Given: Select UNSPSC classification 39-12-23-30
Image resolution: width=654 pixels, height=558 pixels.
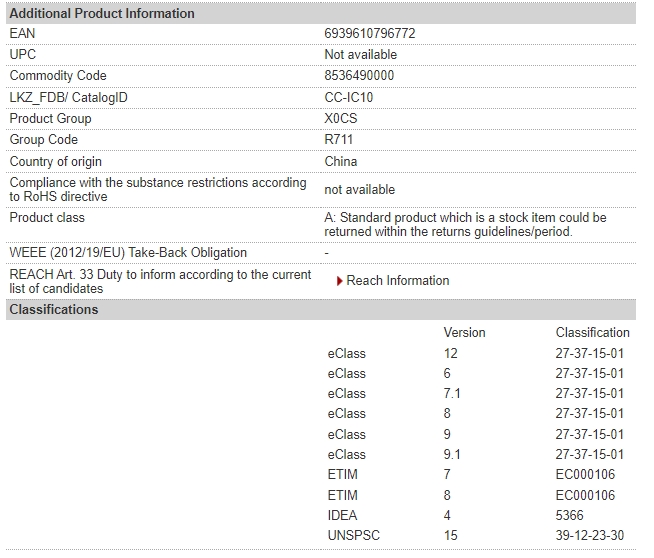Looking at the screenshot, I should pyautogui.click(x=590, y=535).
